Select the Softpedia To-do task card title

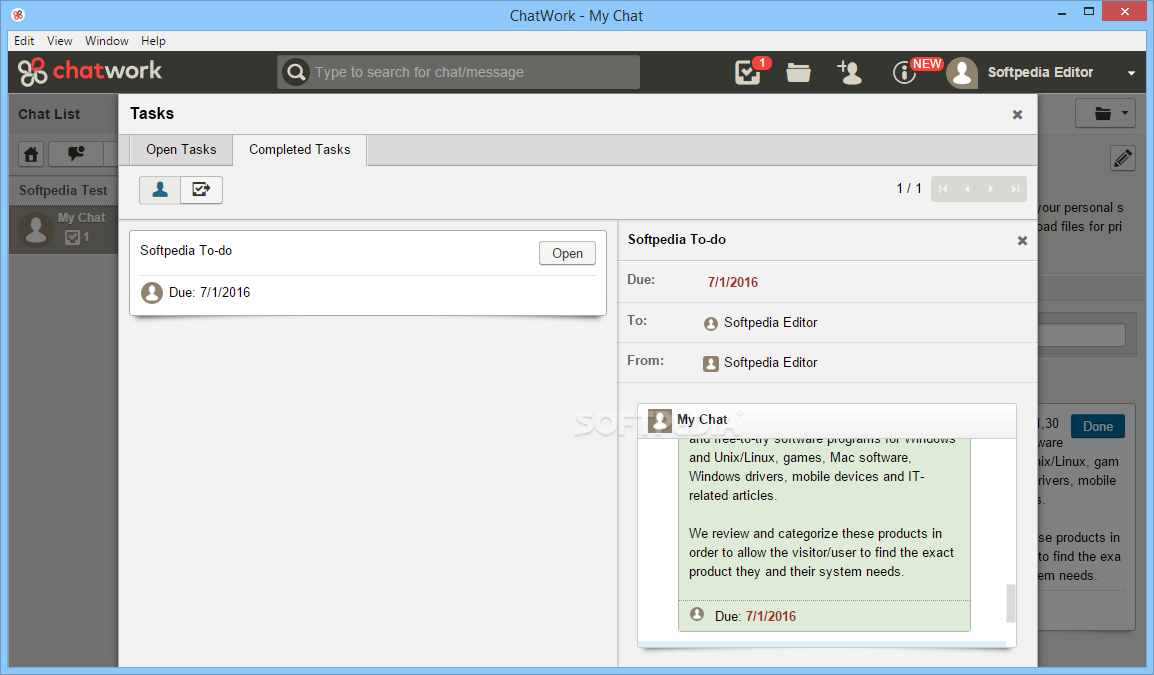(x=186, y=250)
